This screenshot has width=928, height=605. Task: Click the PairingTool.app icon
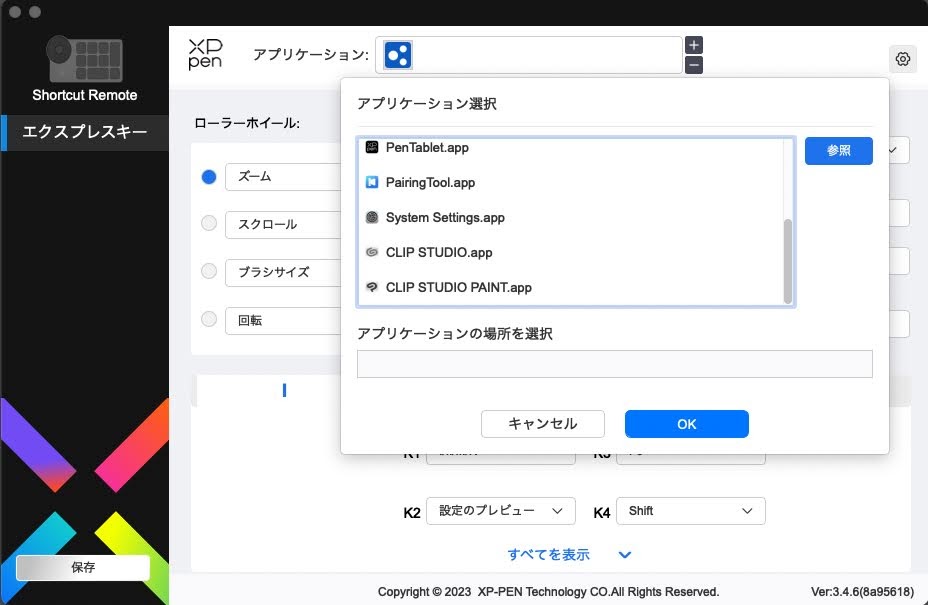click(x=372, y=182)
